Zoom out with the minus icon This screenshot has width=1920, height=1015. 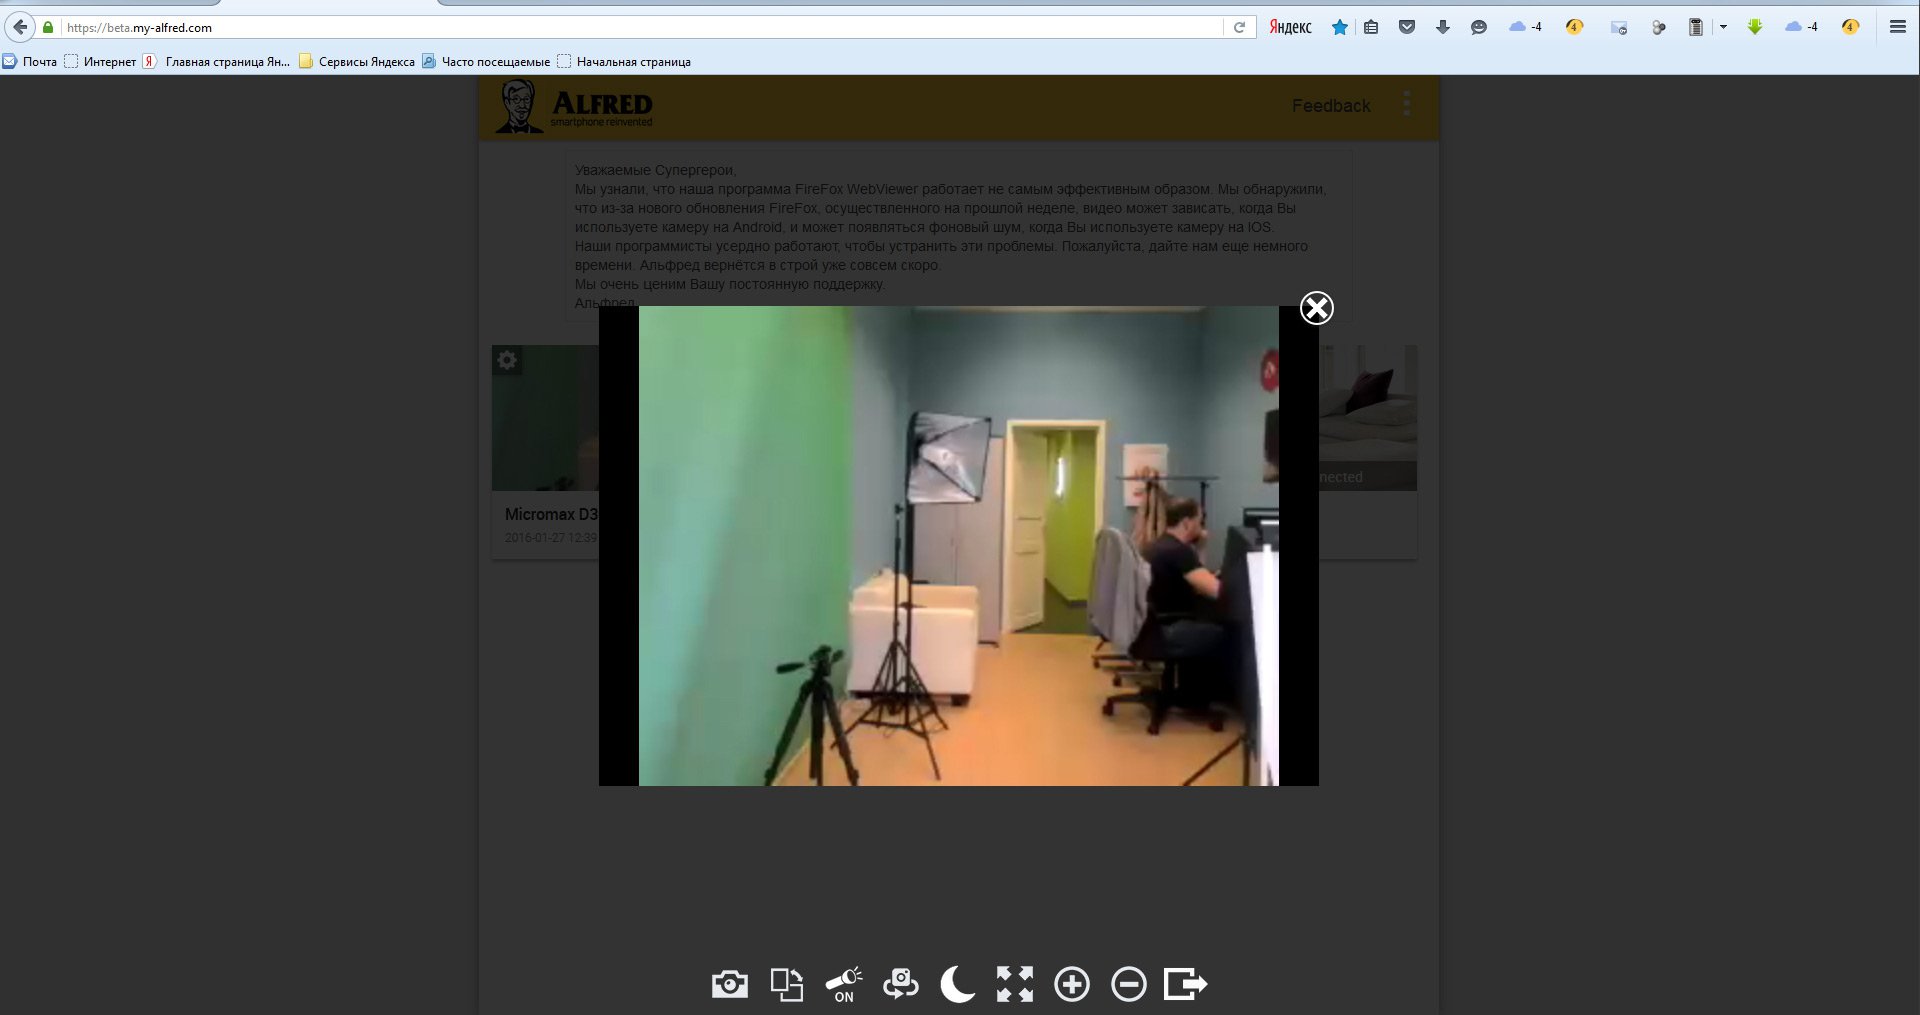point(1129,985)
